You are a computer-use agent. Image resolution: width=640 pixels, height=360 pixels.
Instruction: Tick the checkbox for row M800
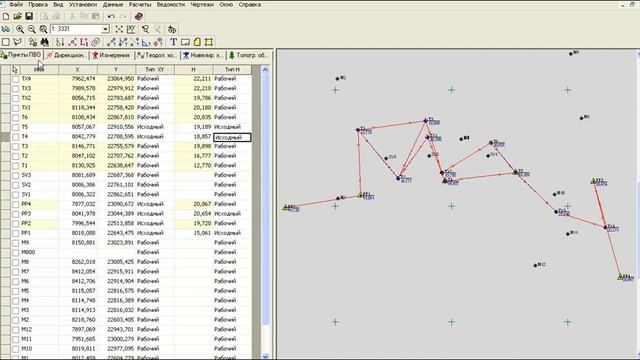pyautogui.click(x=16, y=253)
